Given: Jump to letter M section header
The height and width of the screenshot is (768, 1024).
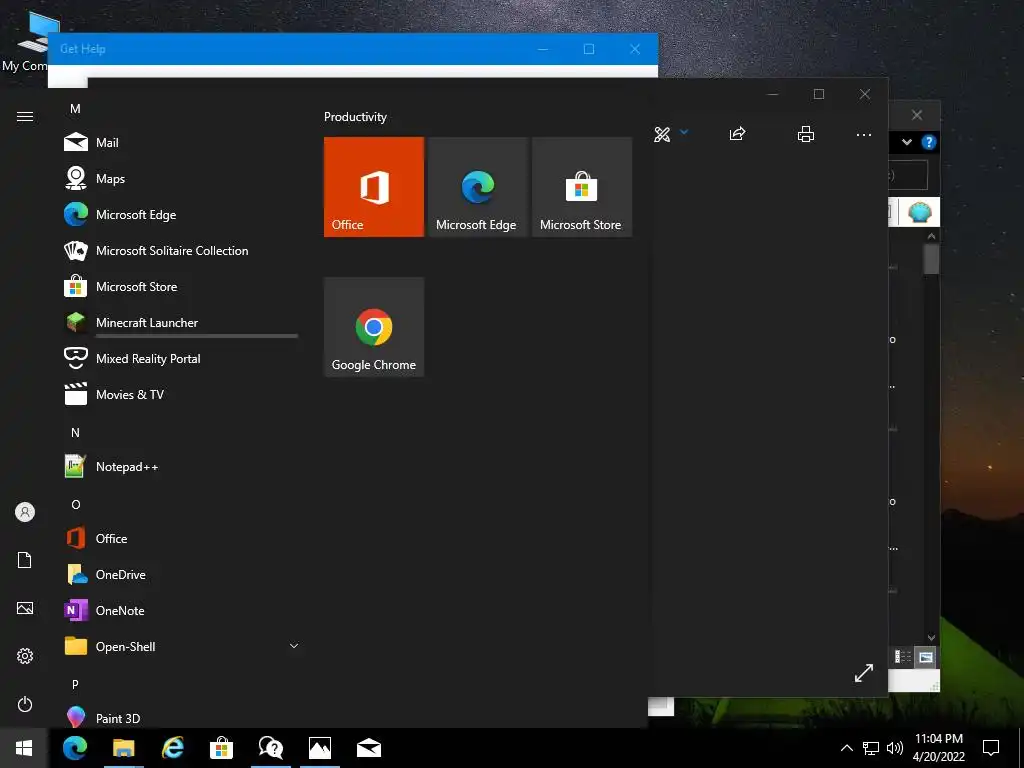Looking at the screenshot, I should click(75, 108).
